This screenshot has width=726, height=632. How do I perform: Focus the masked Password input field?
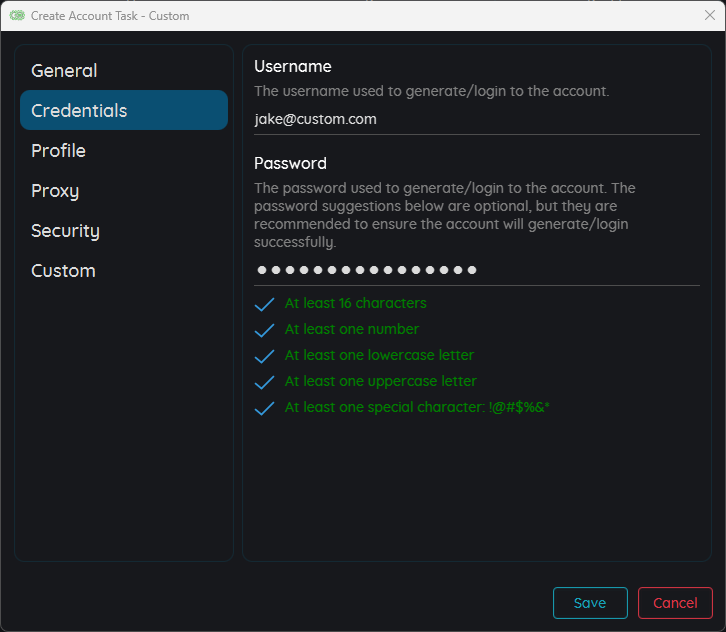[x=476, y=270]
